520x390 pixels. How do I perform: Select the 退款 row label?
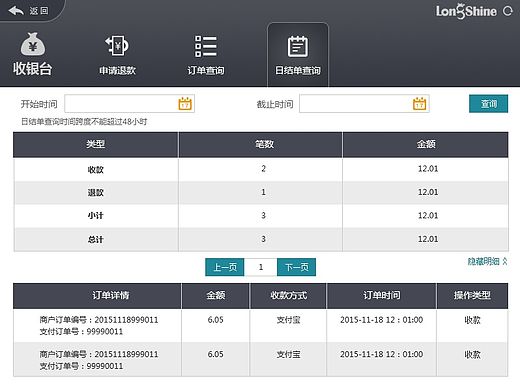click(x=96, y=193)
